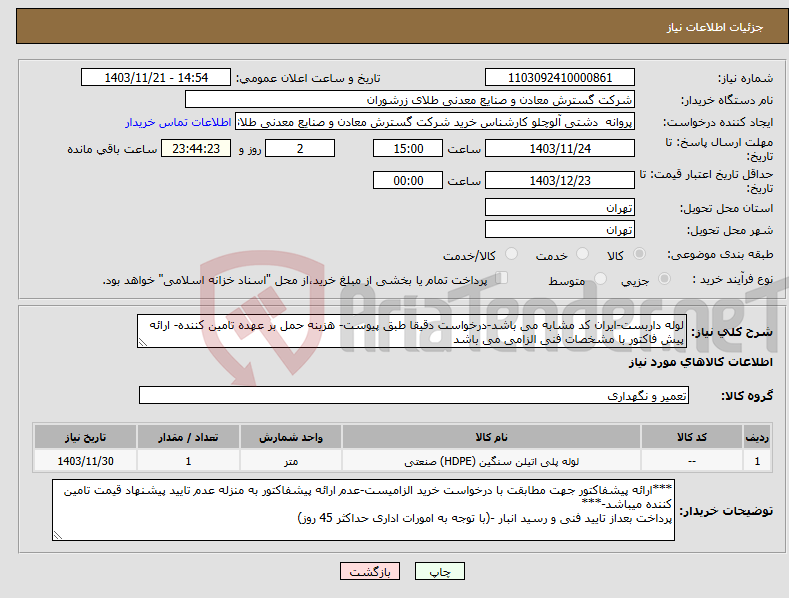789x598 pixels.
Task: Click the تعداد / مقدار column header
Action: [x=188, y=437]
